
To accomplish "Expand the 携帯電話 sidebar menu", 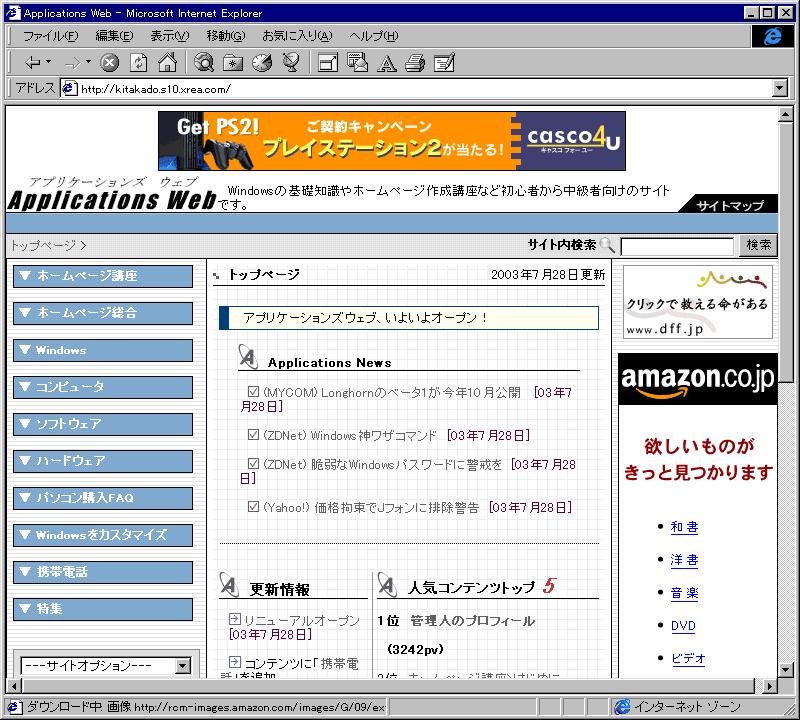I will point(103,572).
